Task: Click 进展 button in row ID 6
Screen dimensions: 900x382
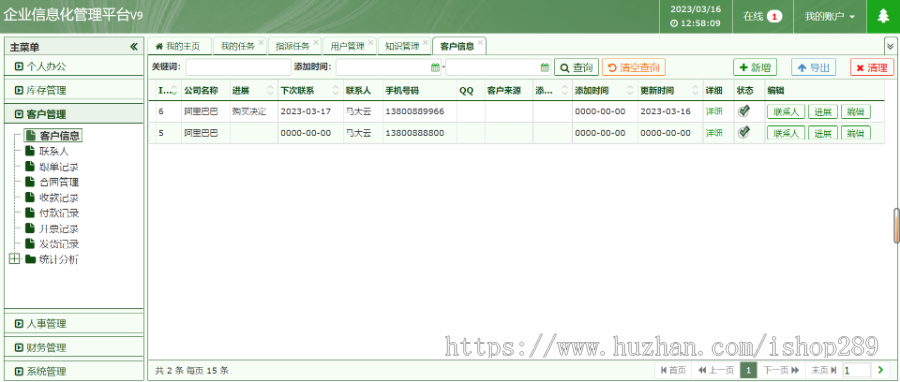Action: point(823,111)
